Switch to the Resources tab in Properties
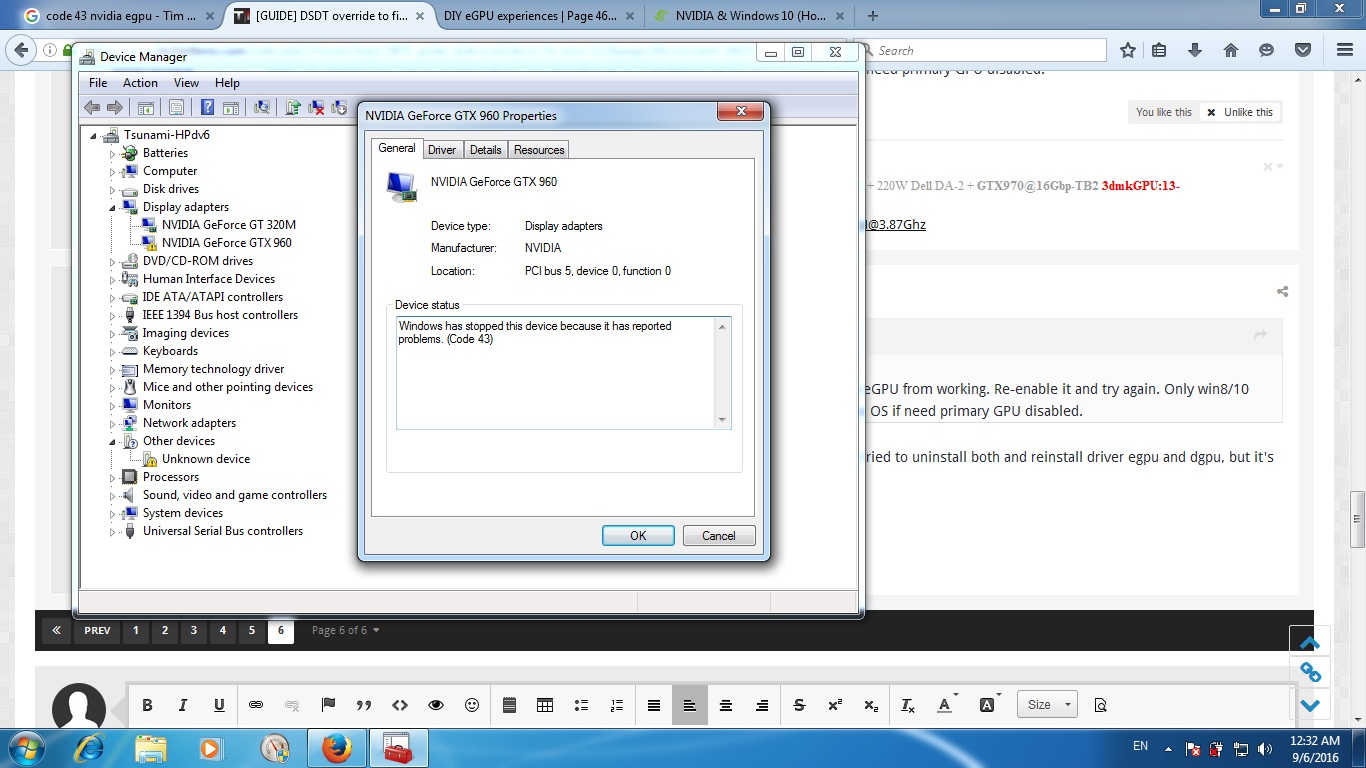 [539, 150]
